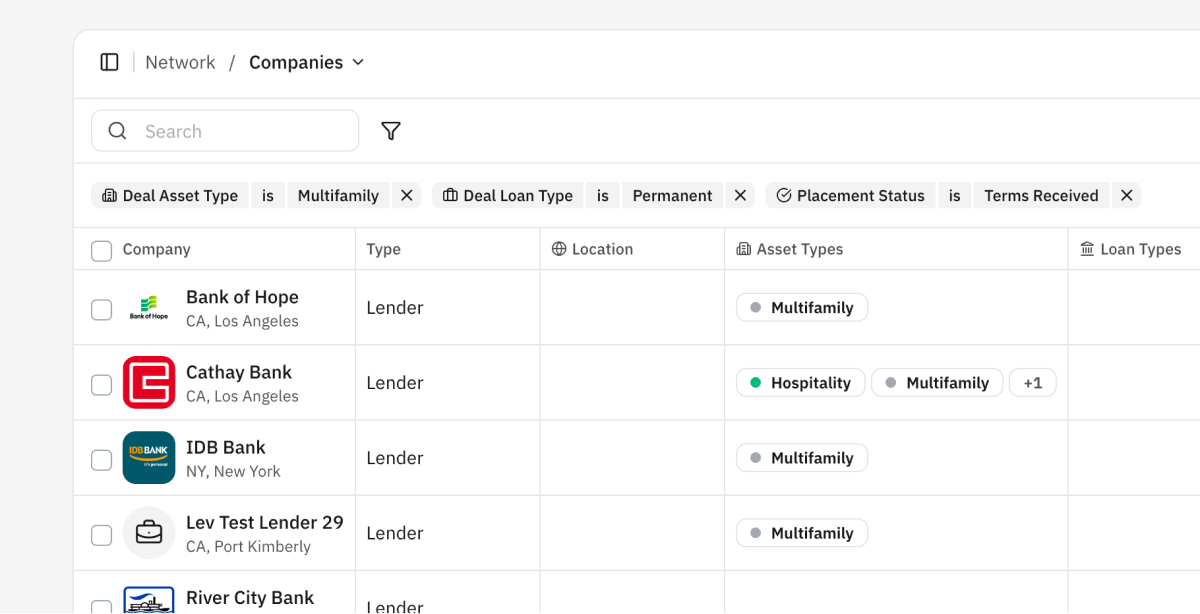
Task: Click the Deal Loan Type filter chip
Action: (507, 195)
